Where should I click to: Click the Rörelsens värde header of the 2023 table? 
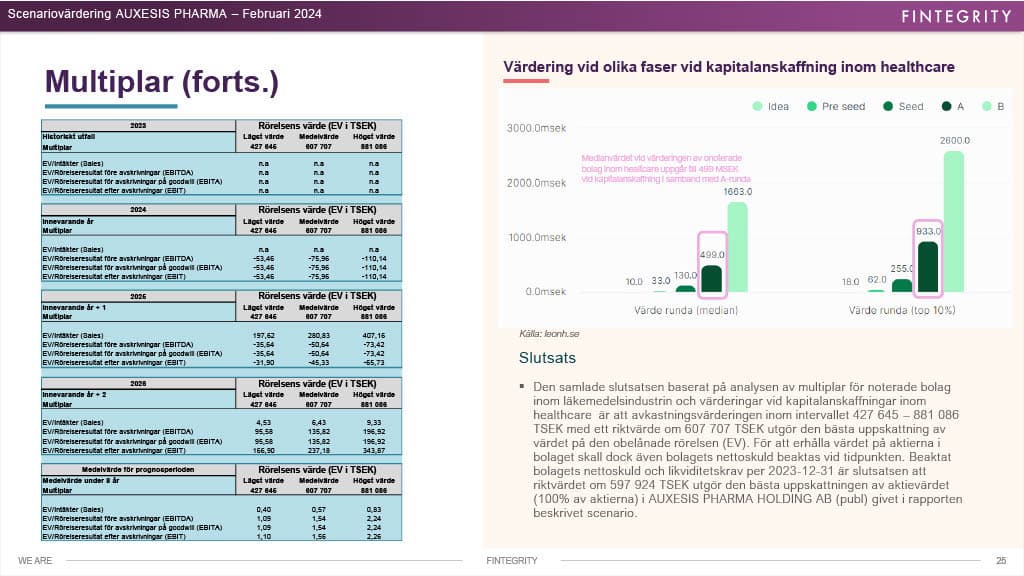click(317, 125)
